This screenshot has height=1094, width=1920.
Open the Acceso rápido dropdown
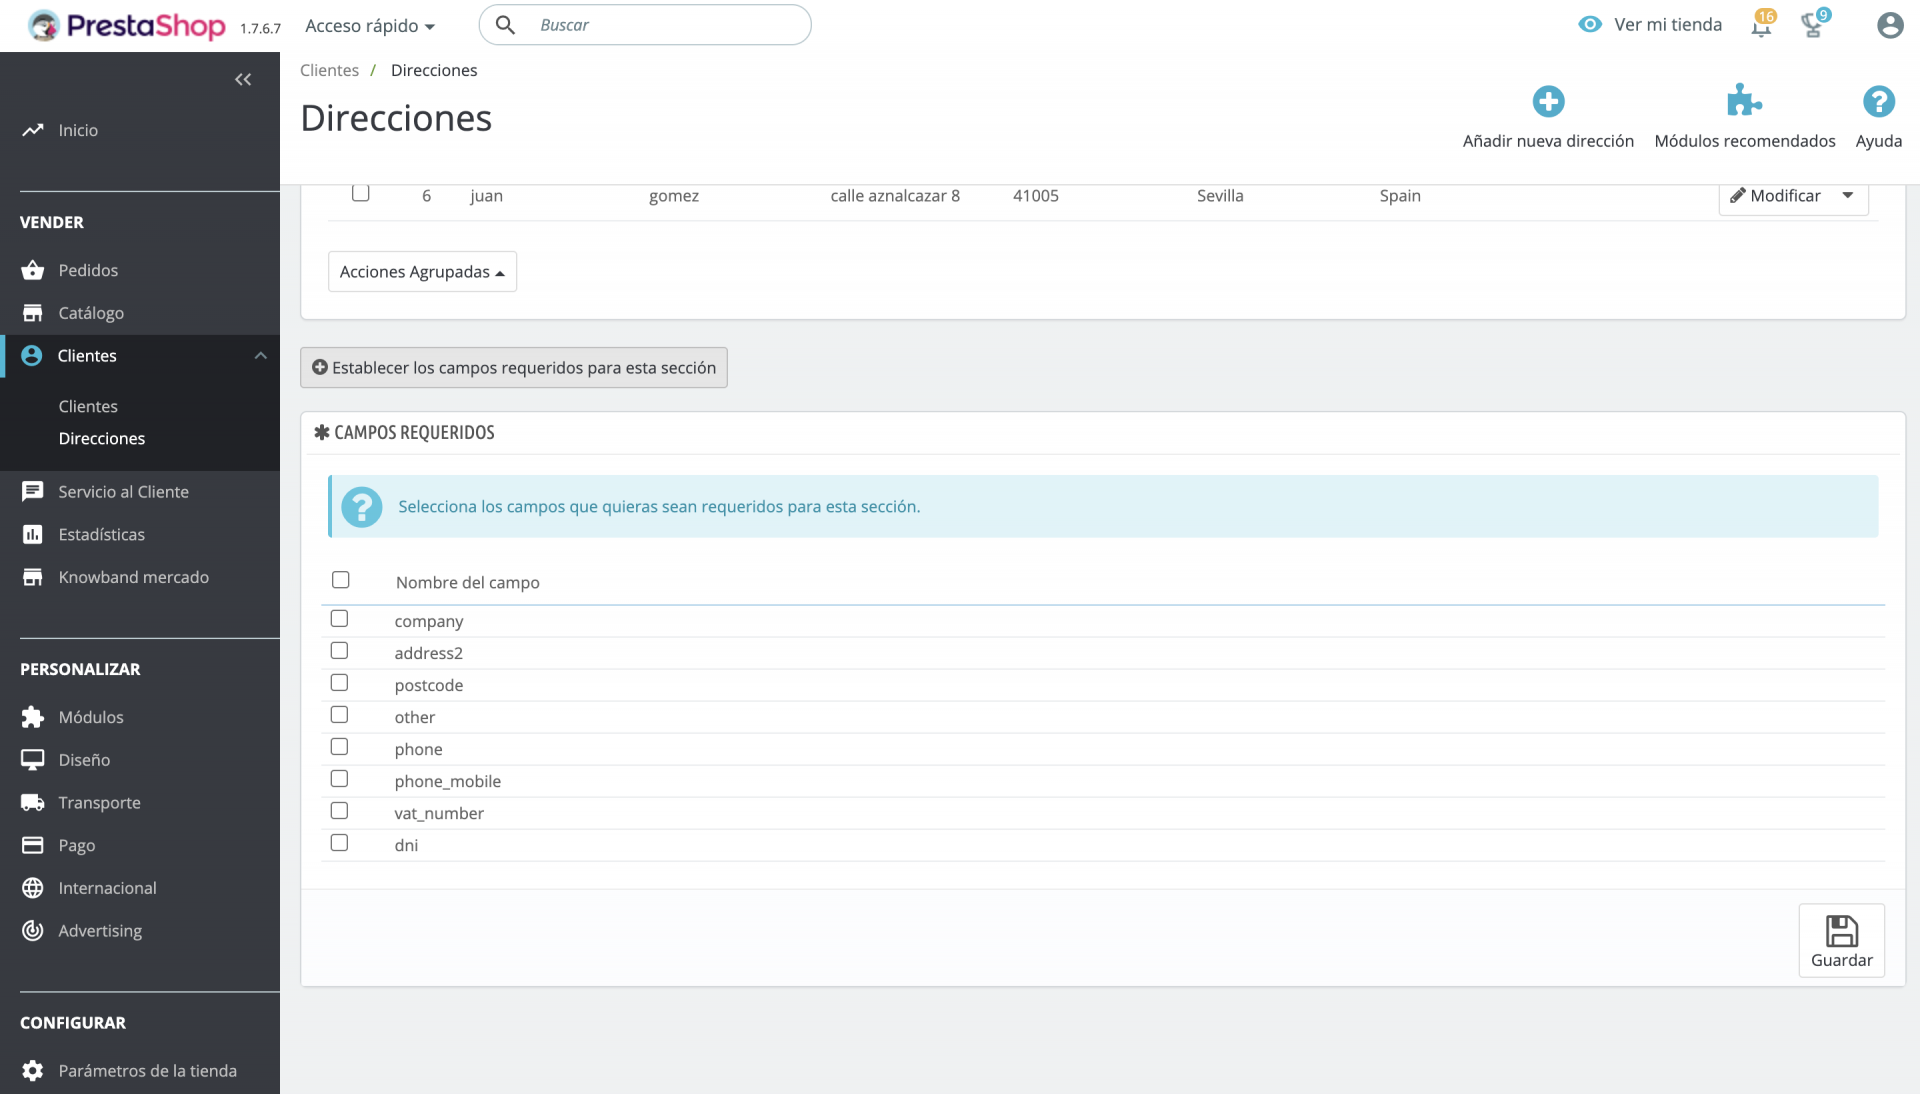[370, 26]
